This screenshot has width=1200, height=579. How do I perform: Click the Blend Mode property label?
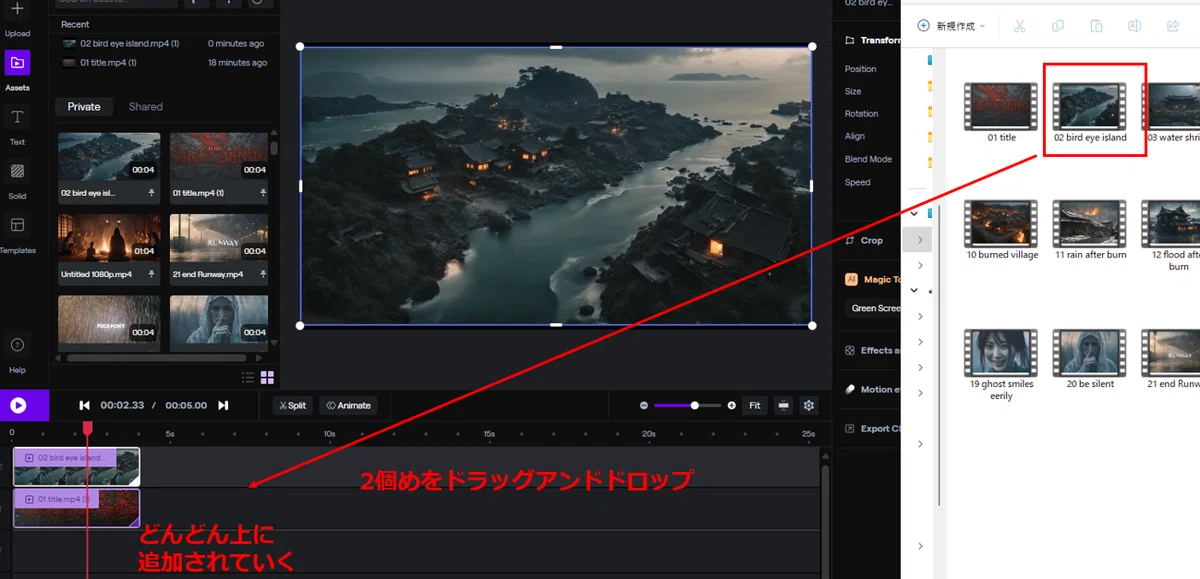pos(868,159)
